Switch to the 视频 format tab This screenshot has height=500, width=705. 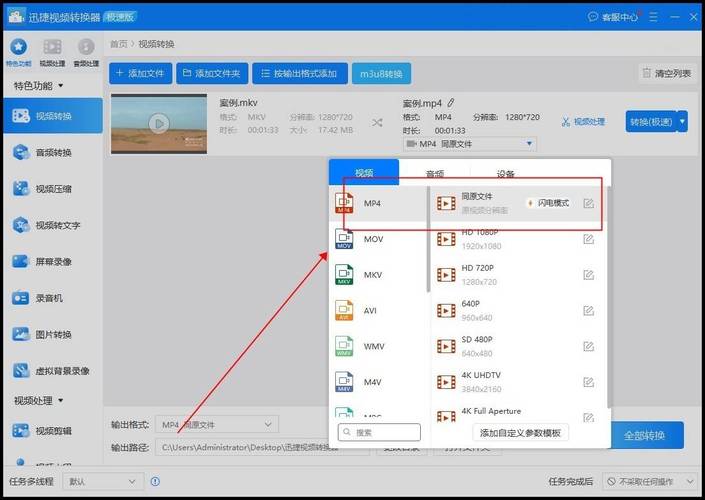pos(364,172)
